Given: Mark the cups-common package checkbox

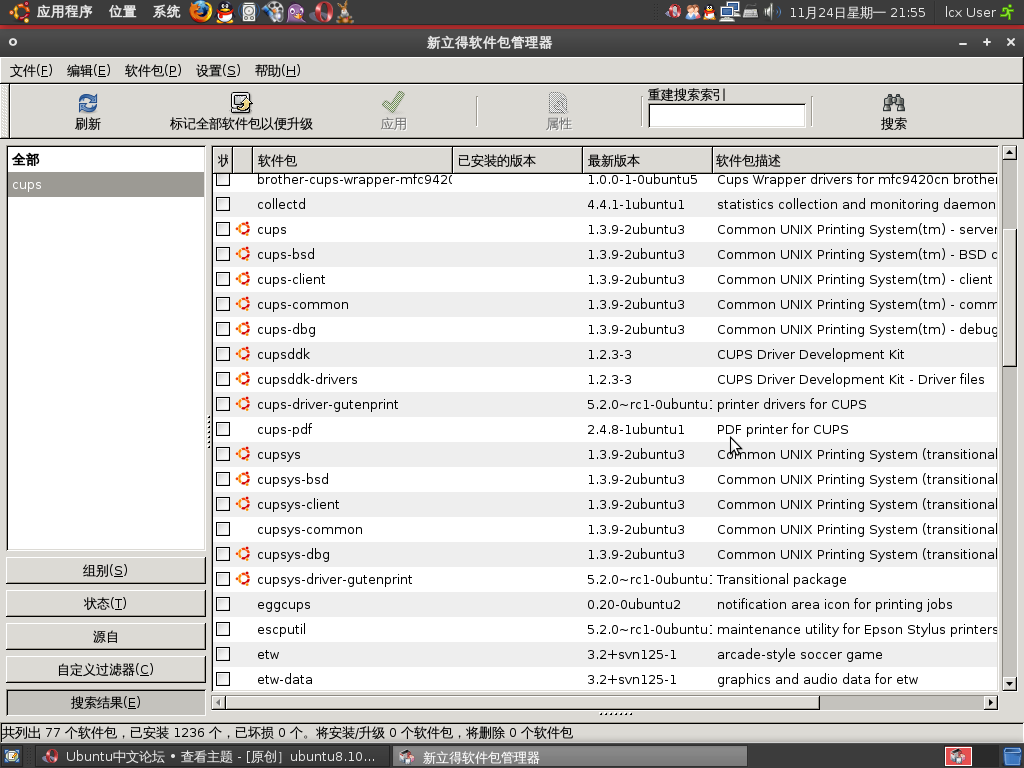Looking at the screenshot, I should [x=223, y=304].
